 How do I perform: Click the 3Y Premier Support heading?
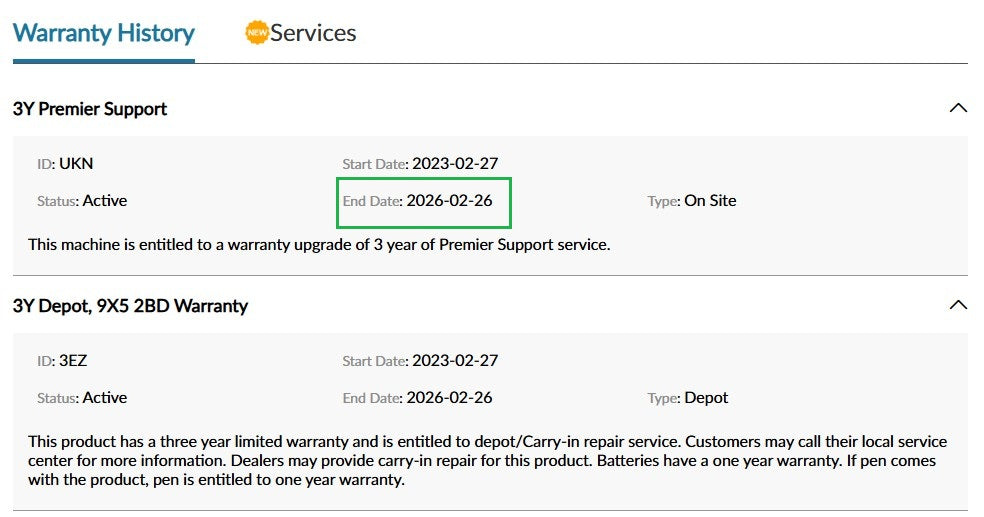pos(90,109)
